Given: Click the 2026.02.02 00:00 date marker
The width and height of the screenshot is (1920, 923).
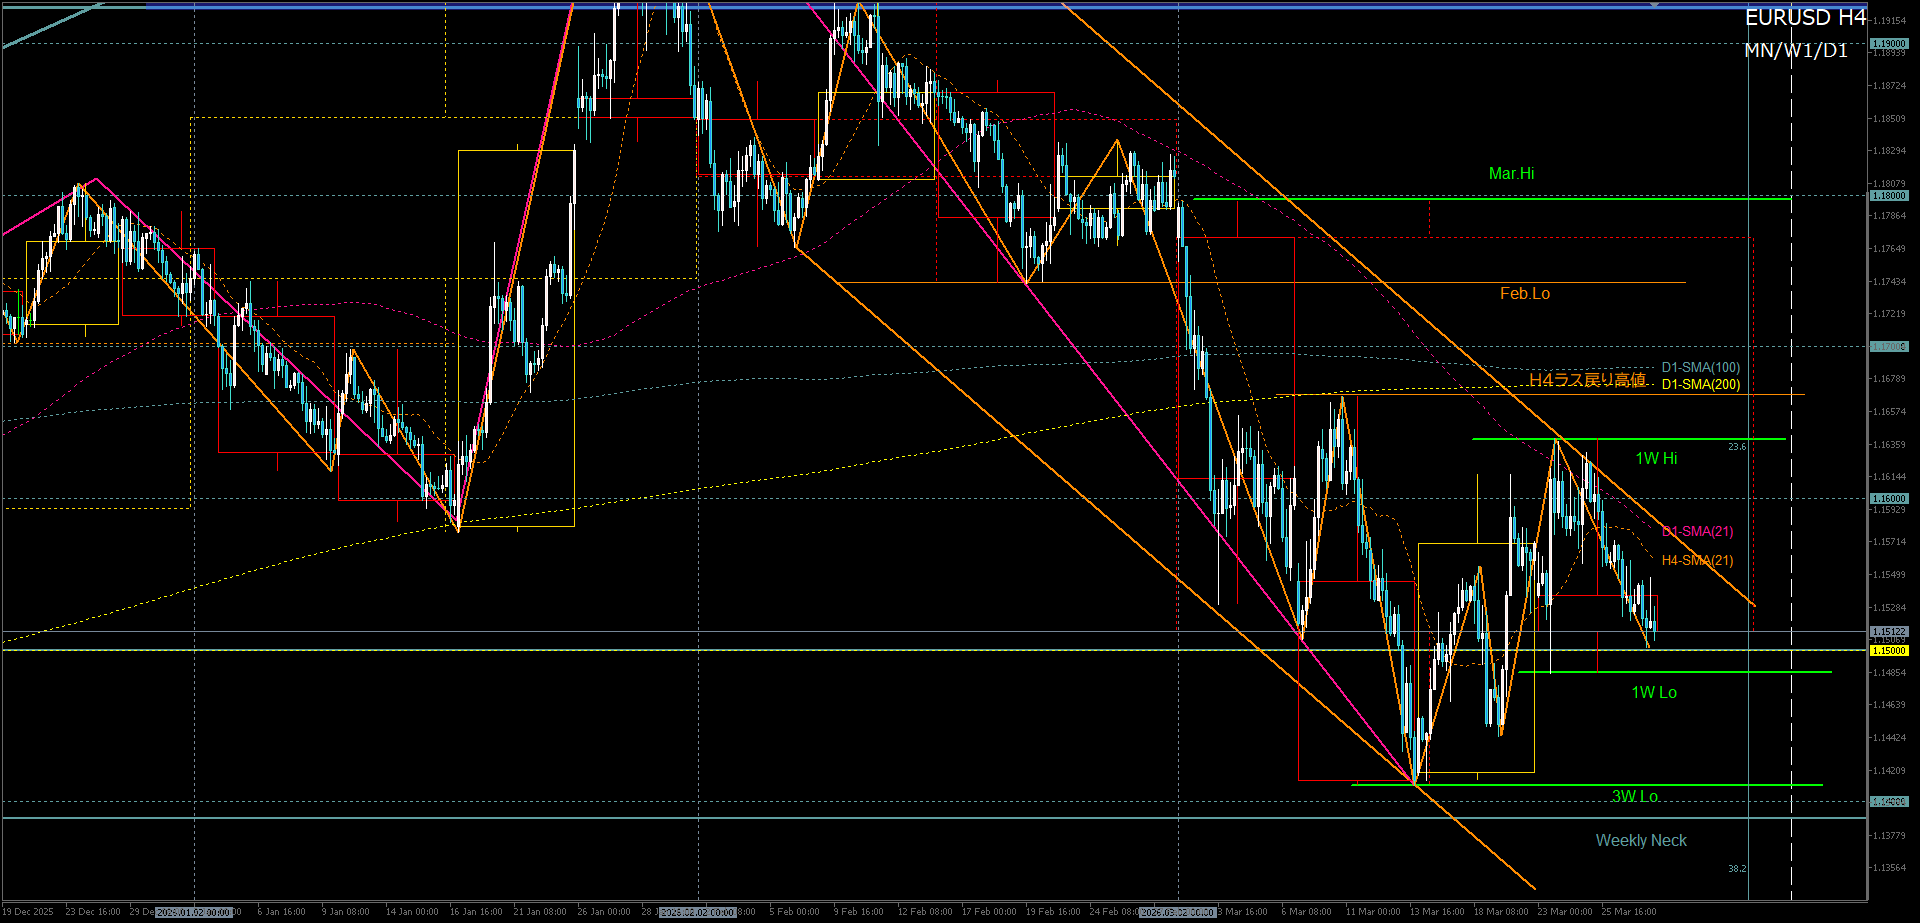Looking at the screenshot, I should [698, 912].
